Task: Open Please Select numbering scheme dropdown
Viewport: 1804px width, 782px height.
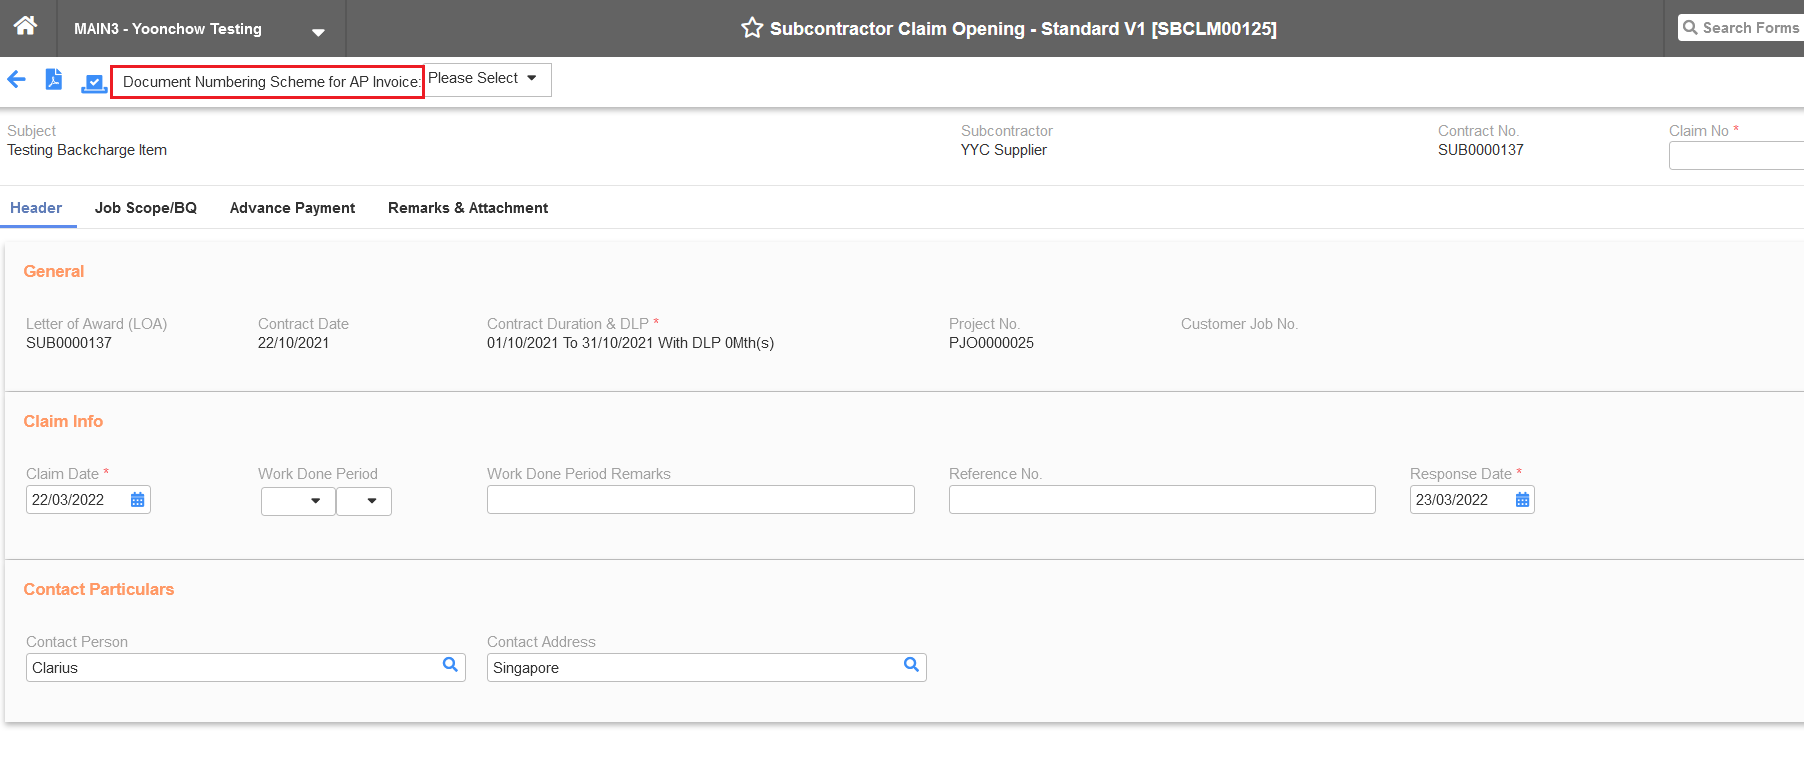Action: tap(488, 79)
